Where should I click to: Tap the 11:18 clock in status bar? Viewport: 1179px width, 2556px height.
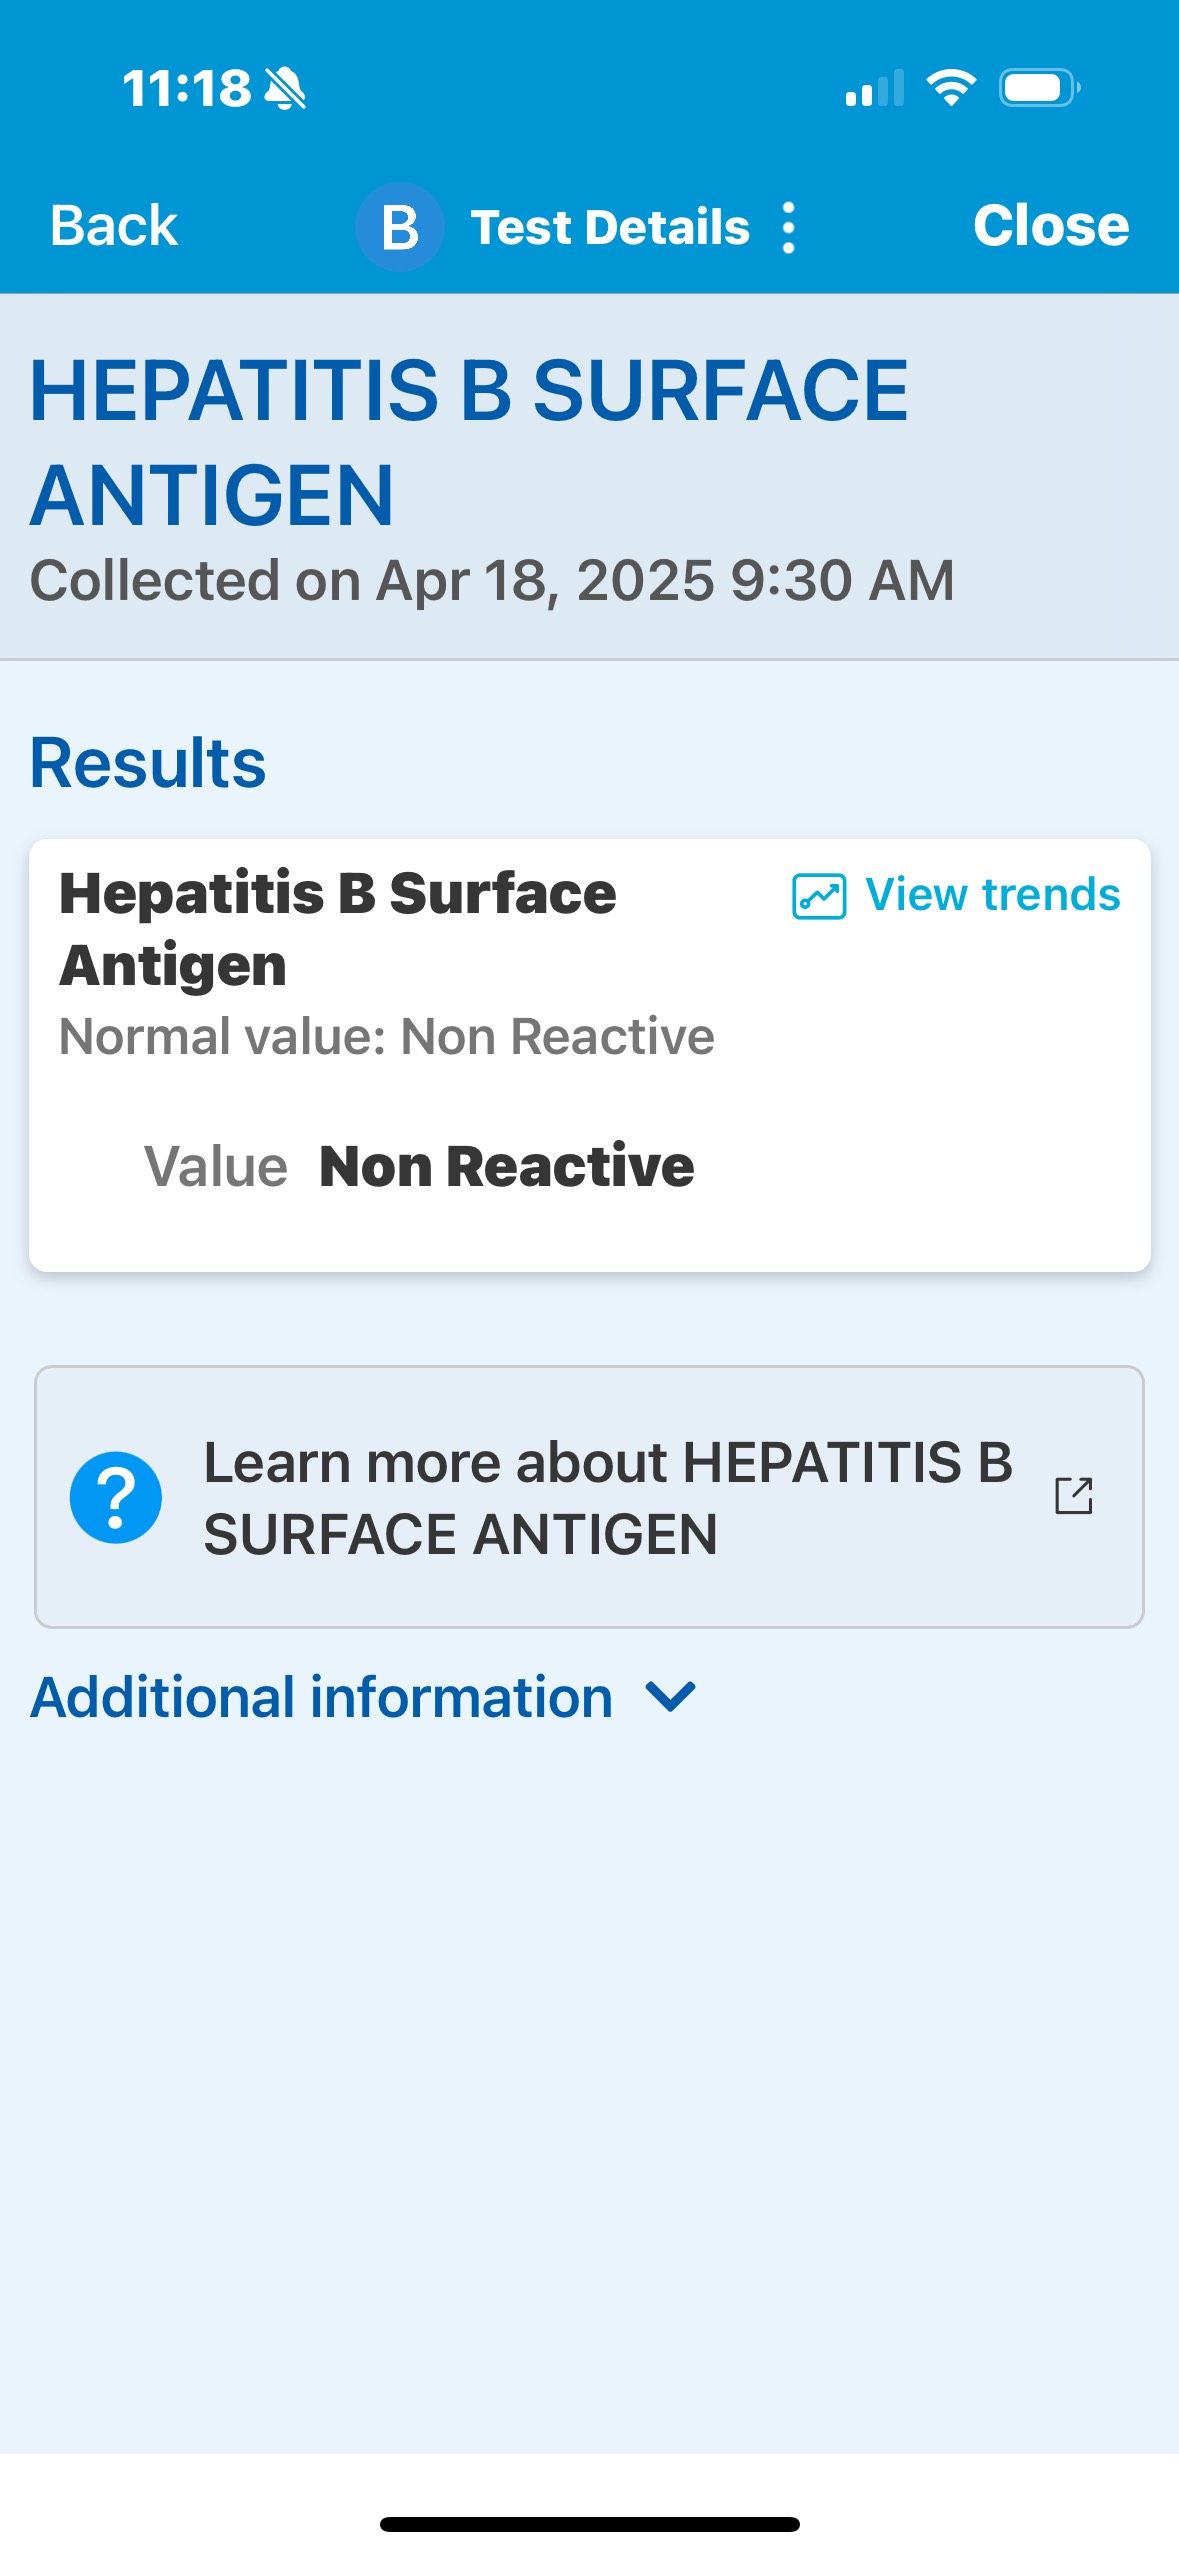point(186,89)
